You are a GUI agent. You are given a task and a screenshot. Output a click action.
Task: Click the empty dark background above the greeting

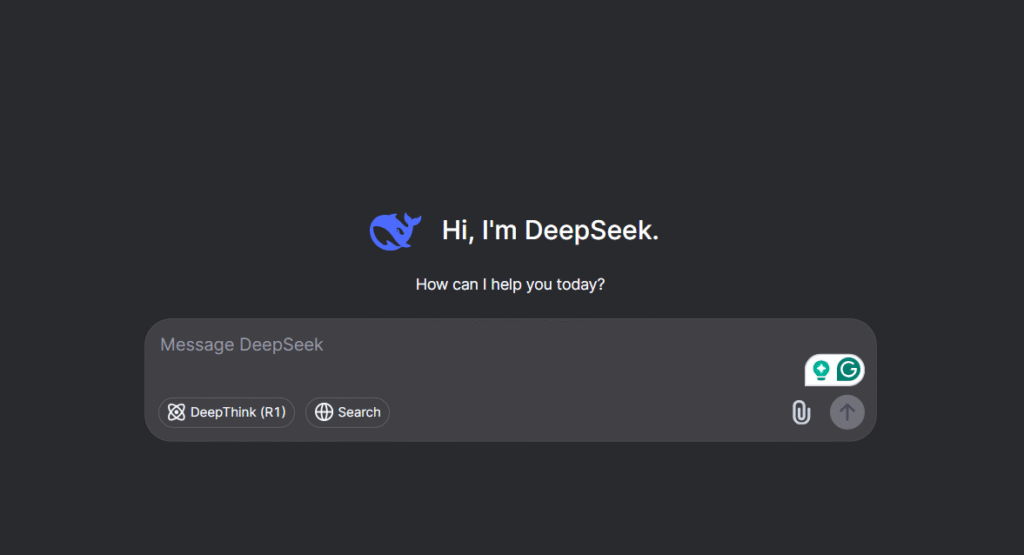tap(512, 98)
